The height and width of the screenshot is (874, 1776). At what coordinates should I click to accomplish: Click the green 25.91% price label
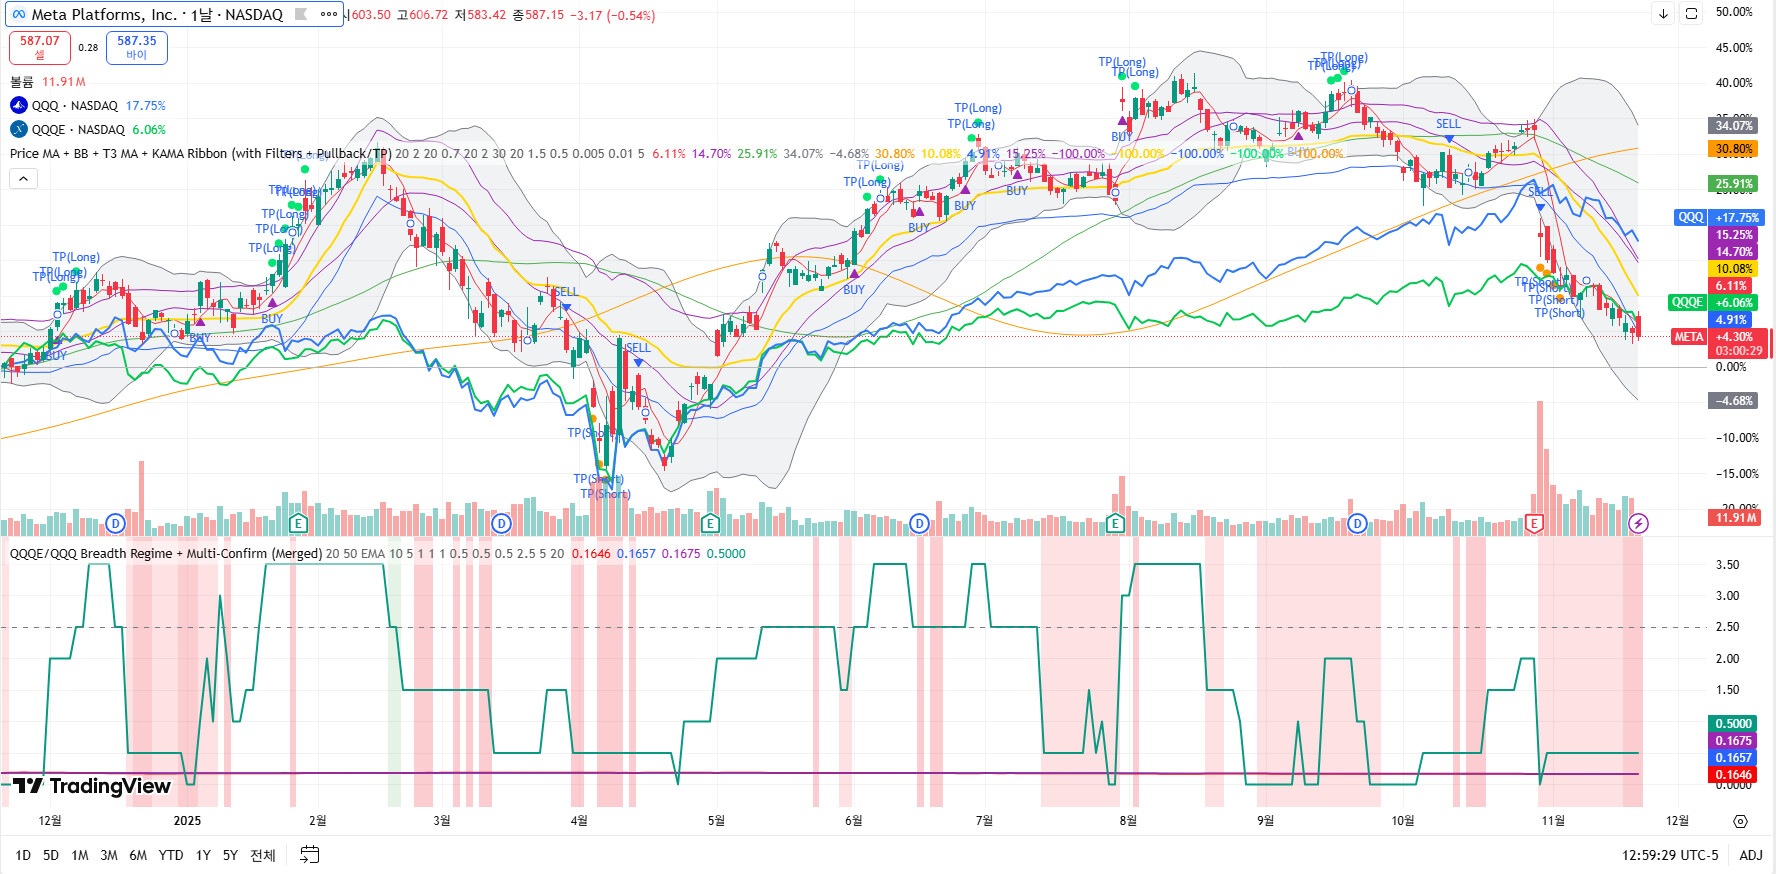[1734, 184]
